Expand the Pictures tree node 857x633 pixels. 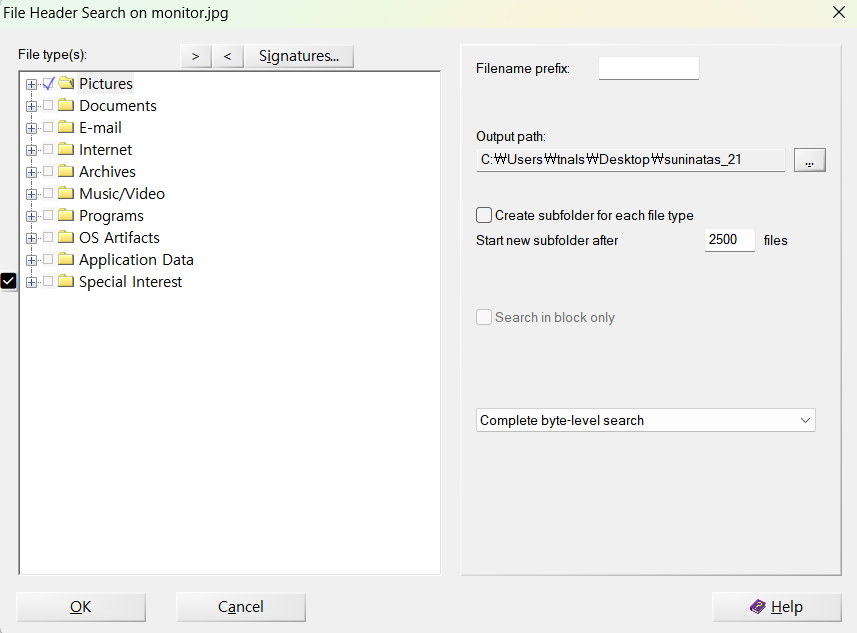tap(31, 84)
